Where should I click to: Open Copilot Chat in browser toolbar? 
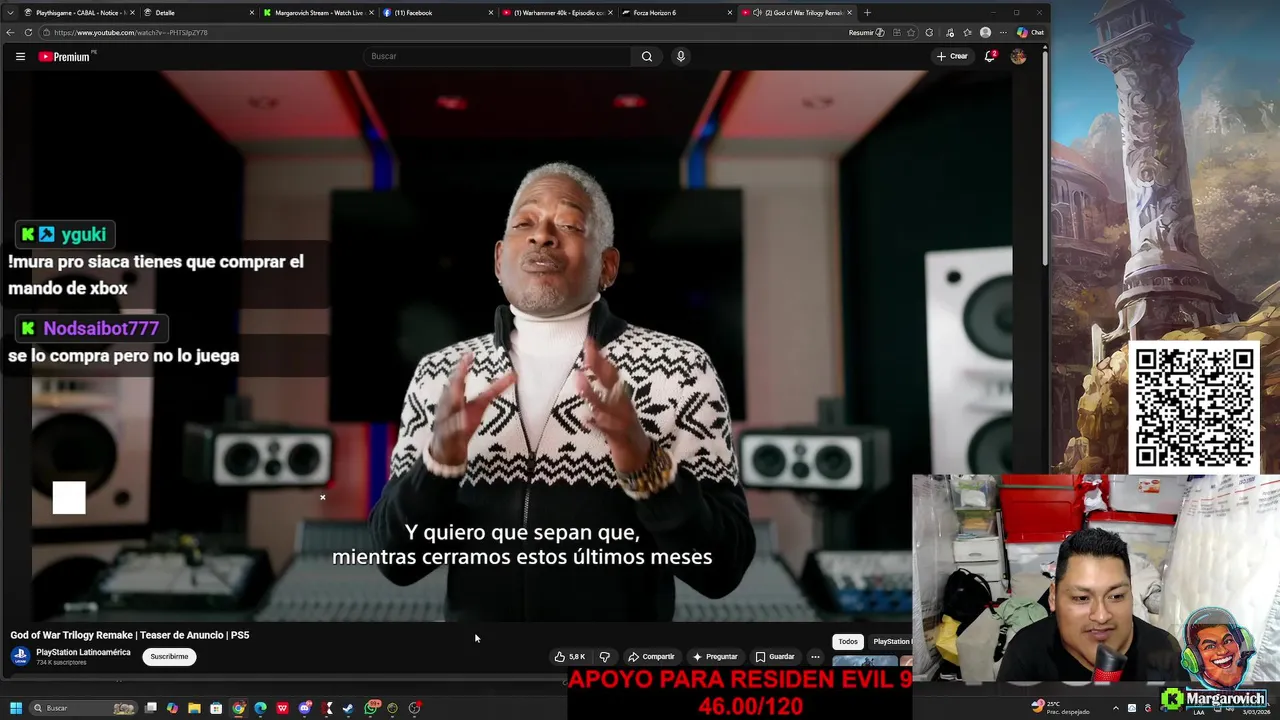1030,32
